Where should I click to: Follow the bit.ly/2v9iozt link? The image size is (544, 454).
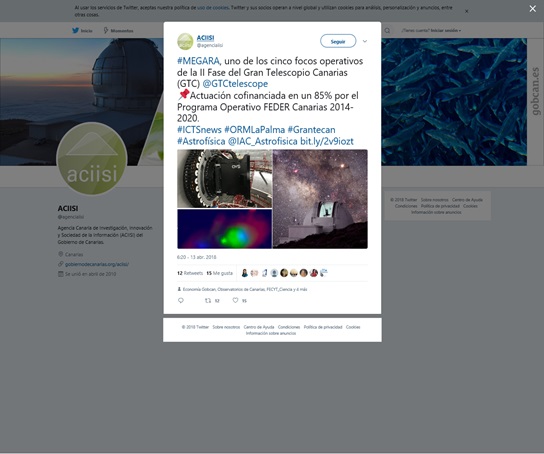(x=327, y=141)
